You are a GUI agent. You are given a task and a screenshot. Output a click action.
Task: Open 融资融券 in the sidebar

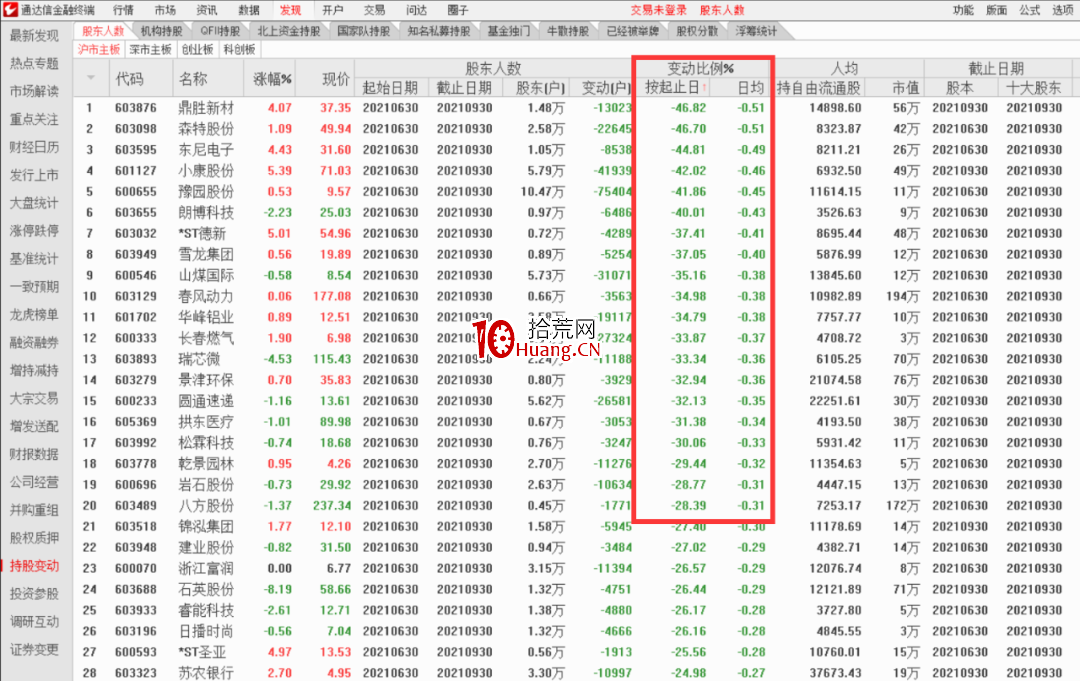(x=34, y=342)
